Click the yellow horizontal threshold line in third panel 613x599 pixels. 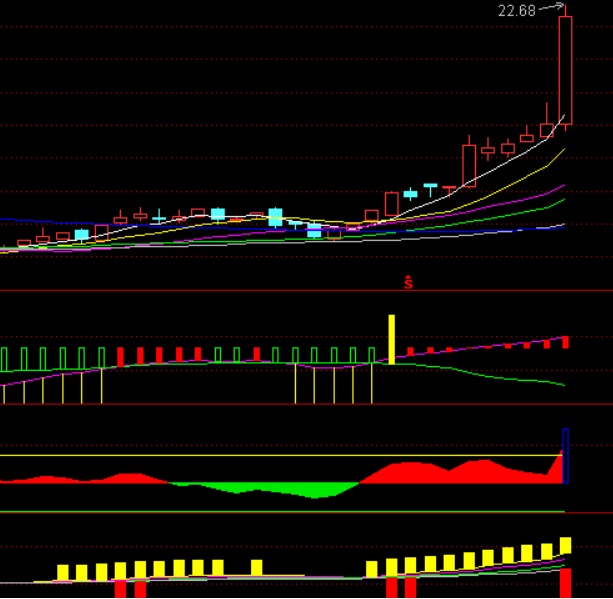click(x=281, y=456)
